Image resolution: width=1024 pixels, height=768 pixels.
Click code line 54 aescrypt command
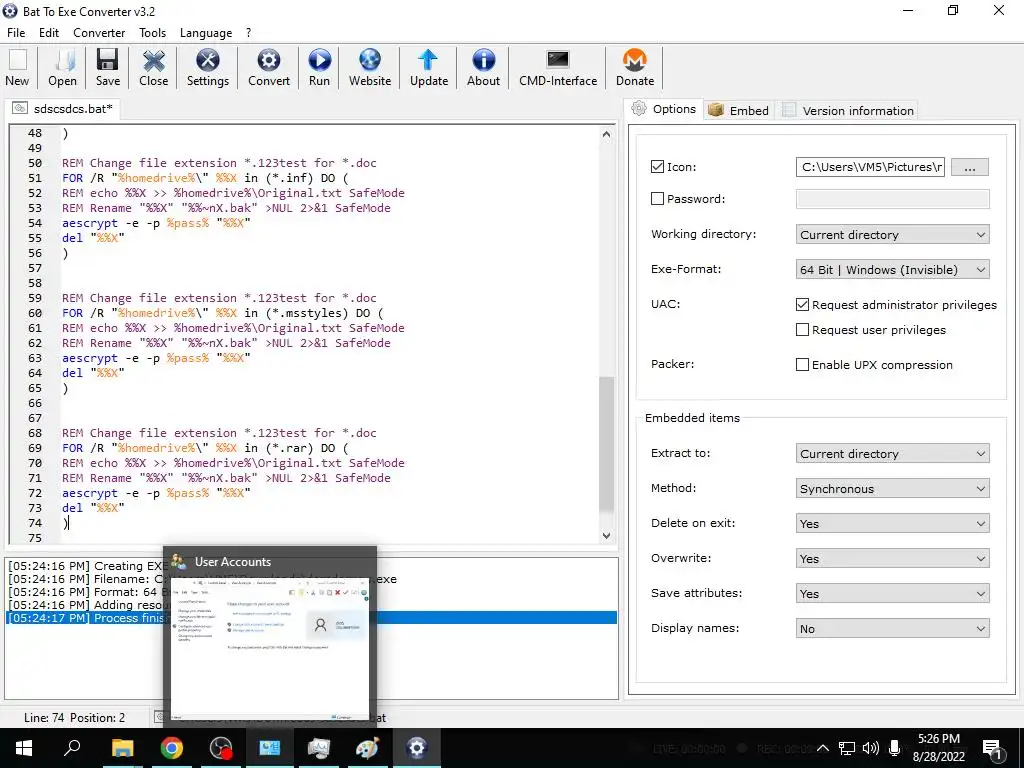pyautogui.click(x=156, y=223)
